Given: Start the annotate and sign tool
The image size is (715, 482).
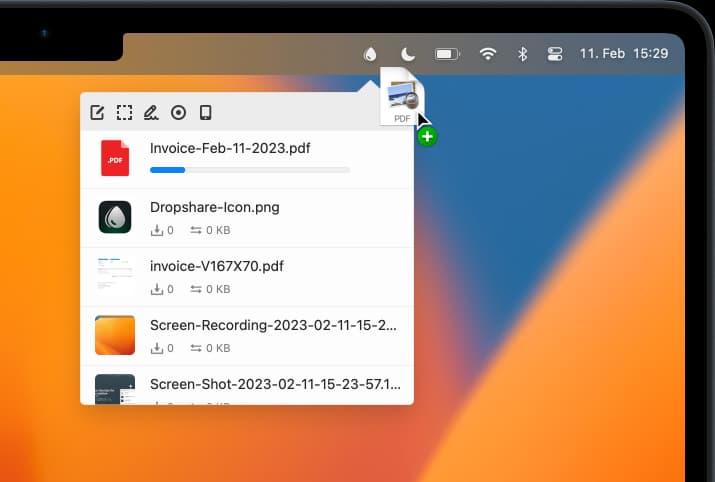Looking at the screenshot, I should point(151,112).
